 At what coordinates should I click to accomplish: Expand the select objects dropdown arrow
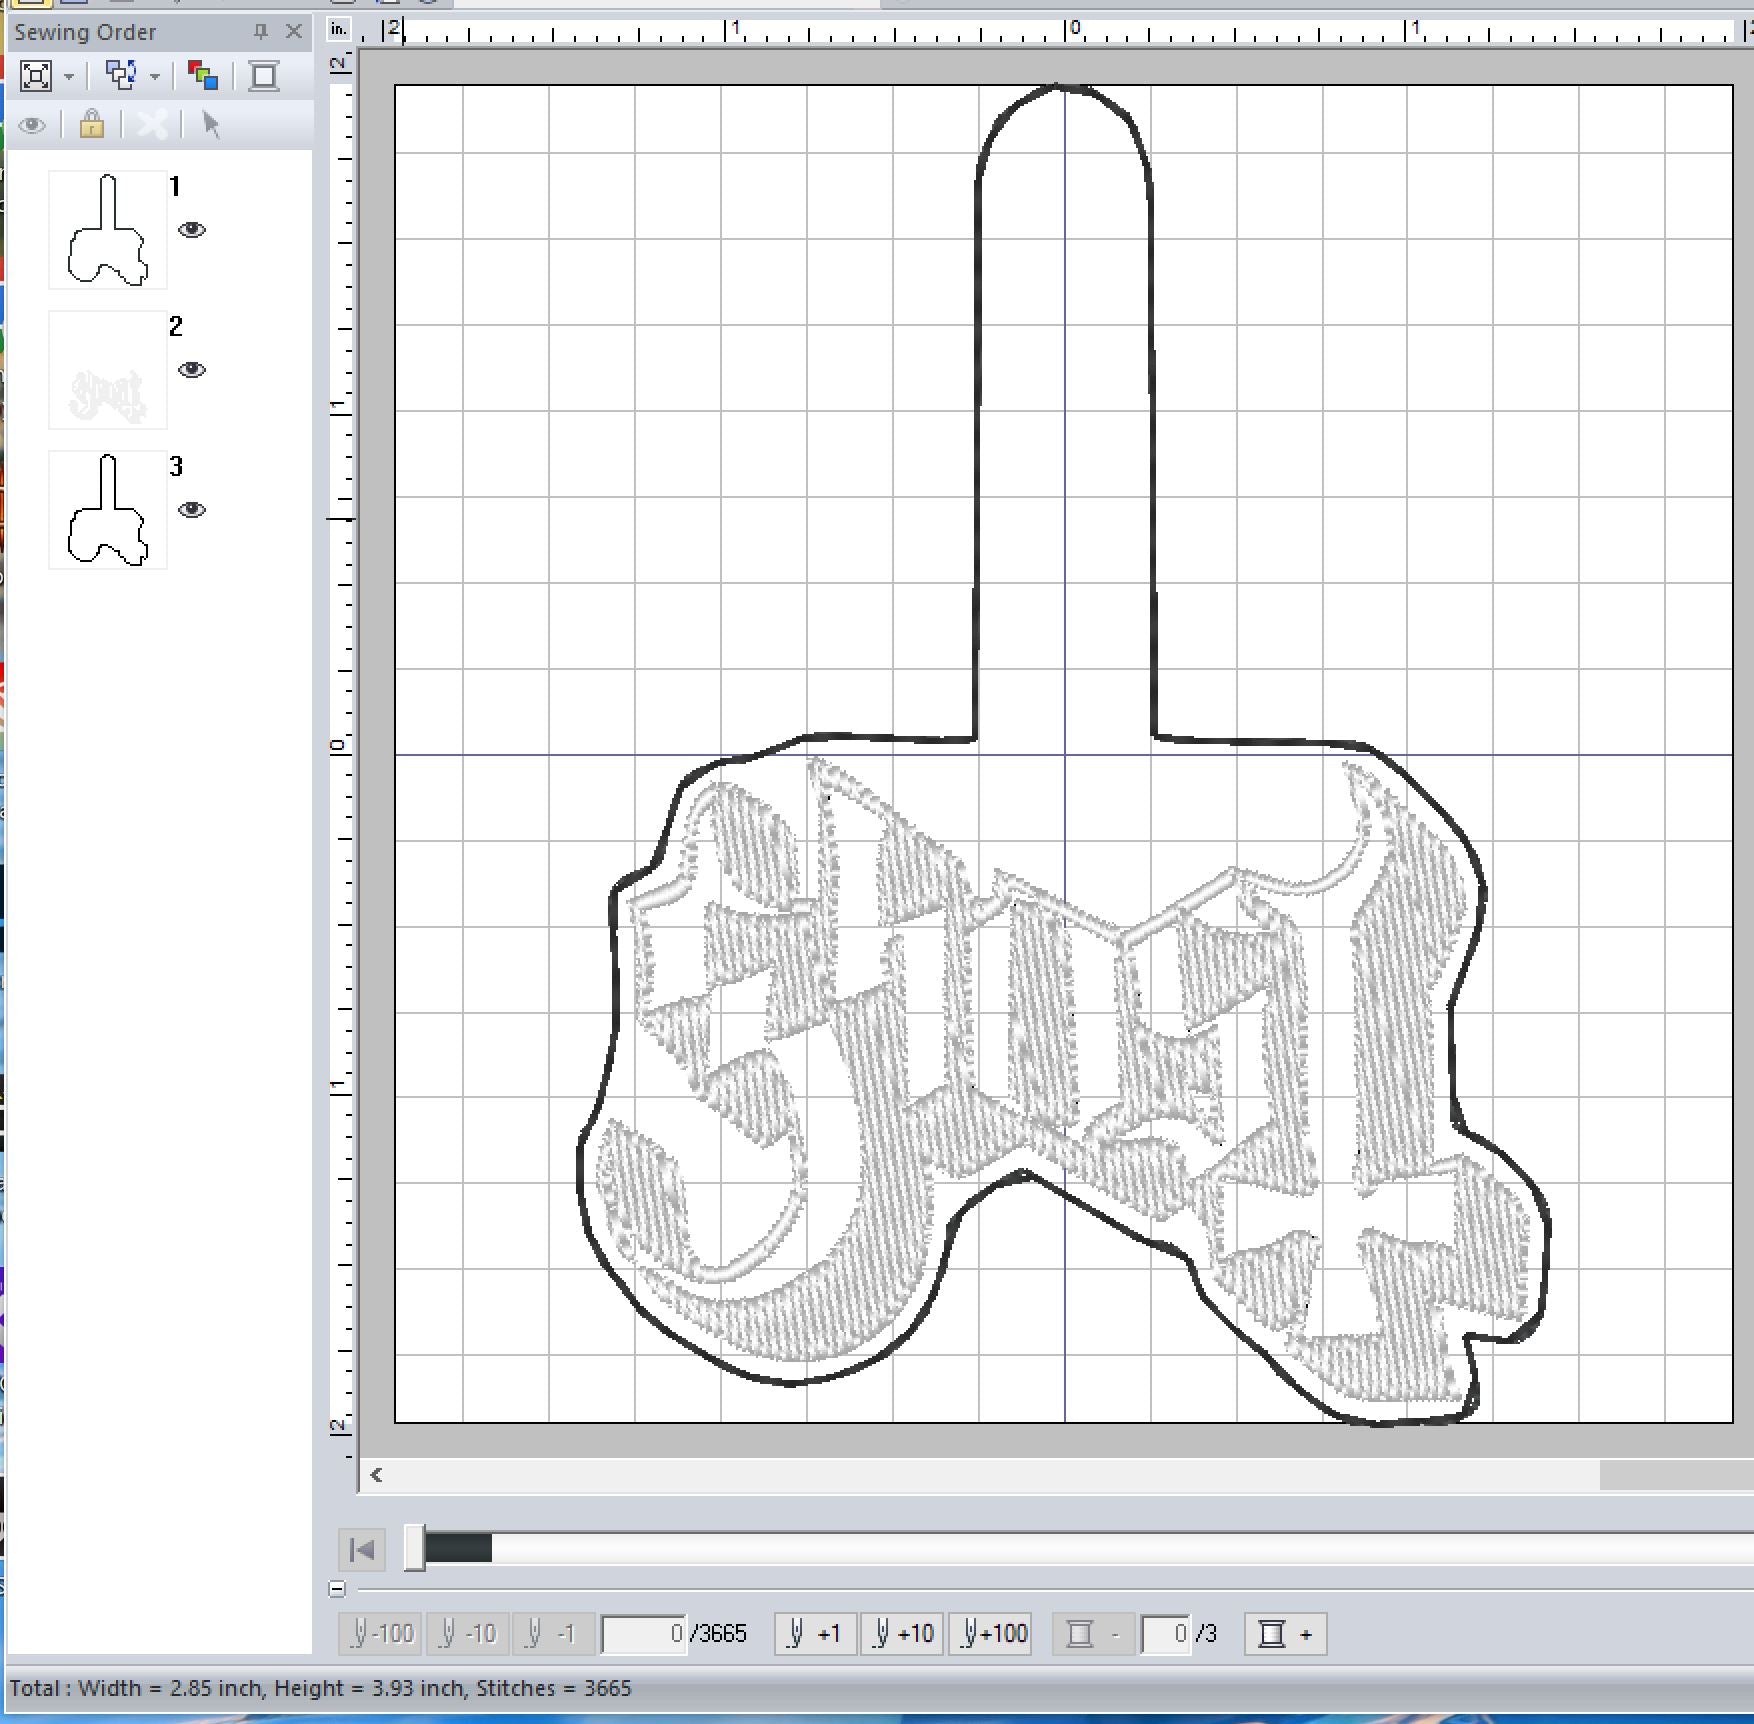point(155,76)
